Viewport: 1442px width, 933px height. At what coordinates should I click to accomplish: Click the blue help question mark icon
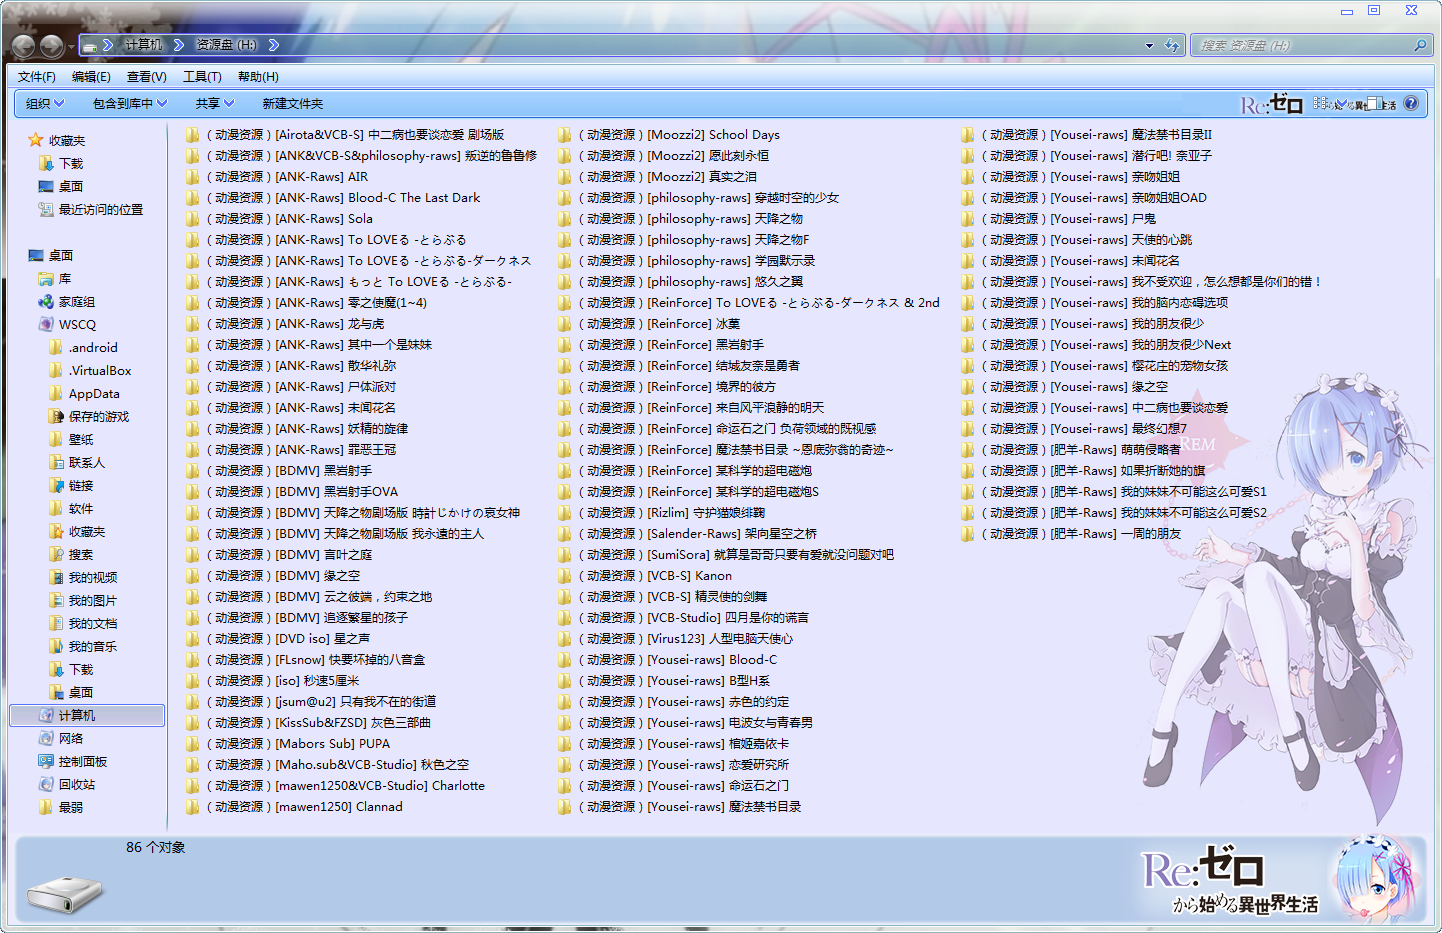tap(1411, 103)
